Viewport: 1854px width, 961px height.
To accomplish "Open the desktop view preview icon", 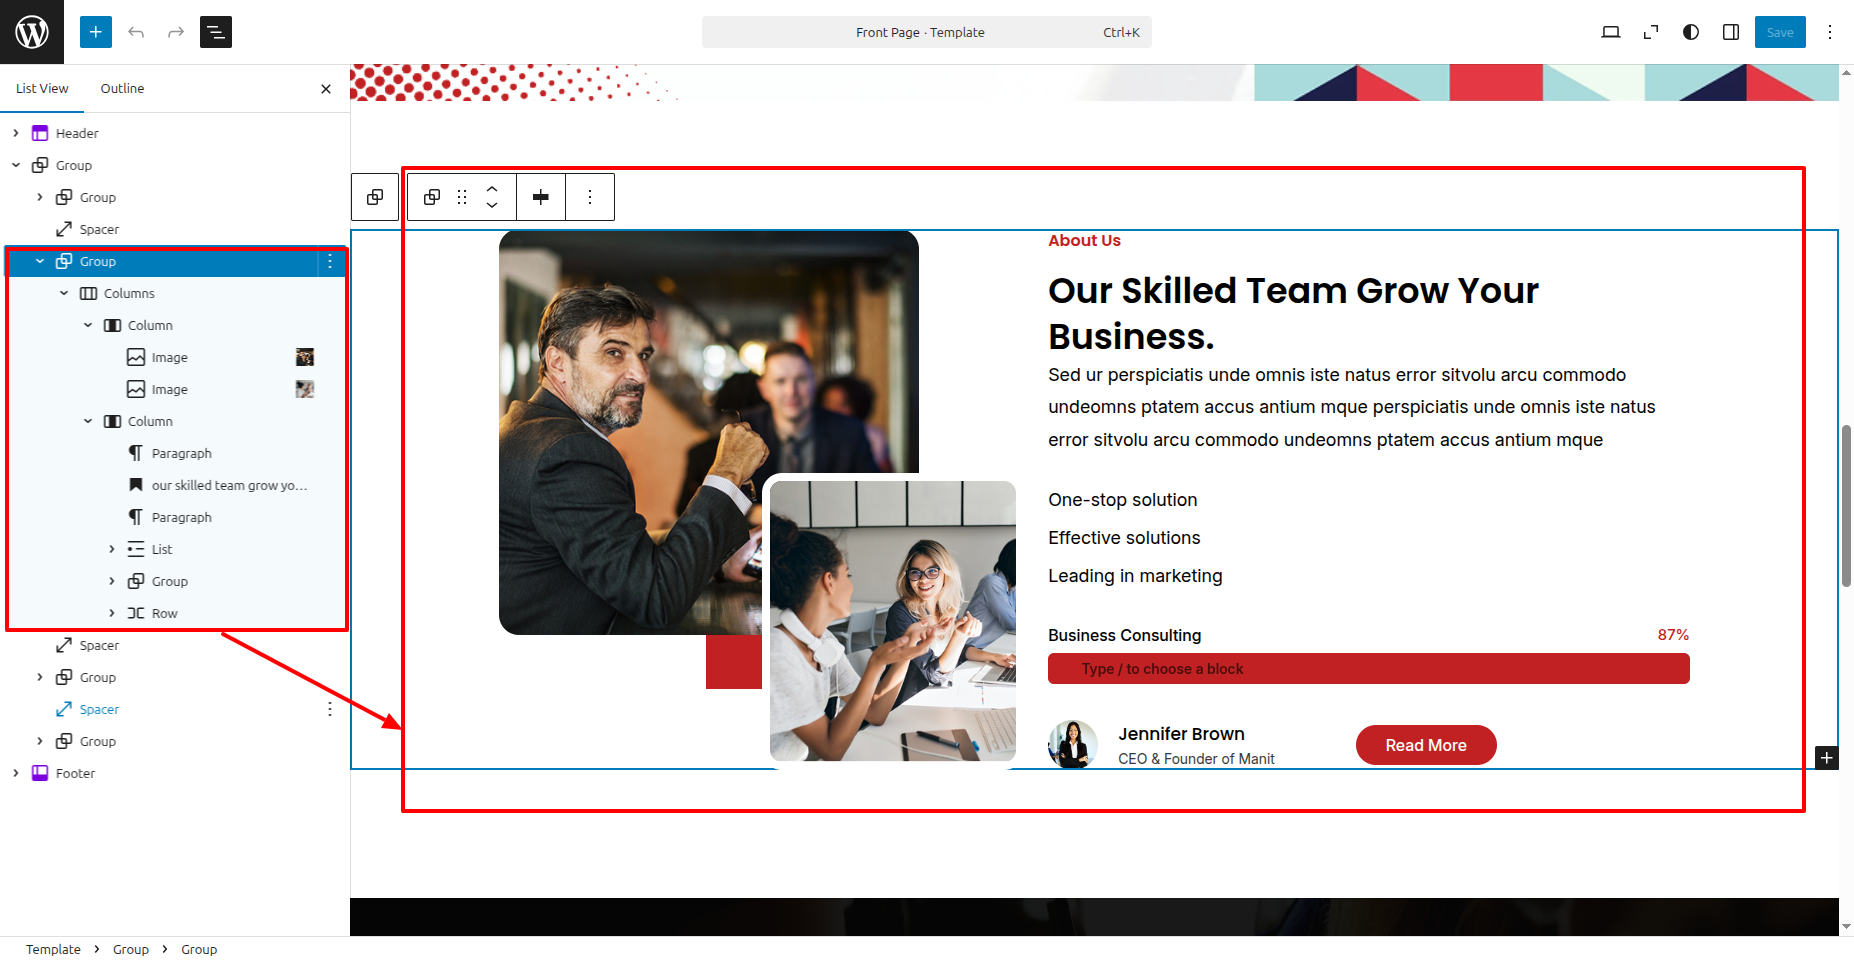I will click(x=1610, y=32).
